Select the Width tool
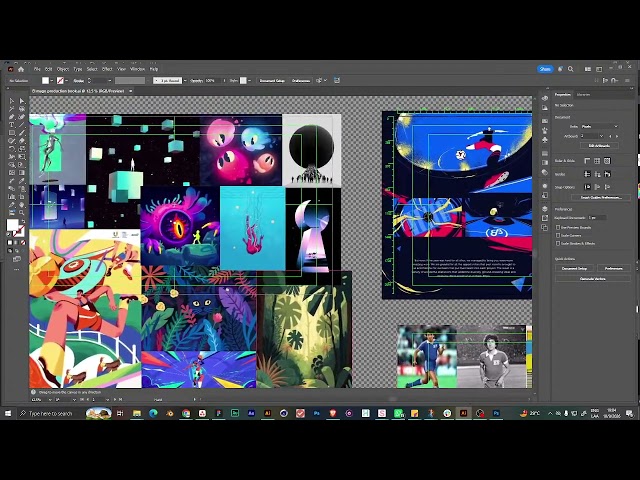 pyautogui.click(x=11, y=157)
